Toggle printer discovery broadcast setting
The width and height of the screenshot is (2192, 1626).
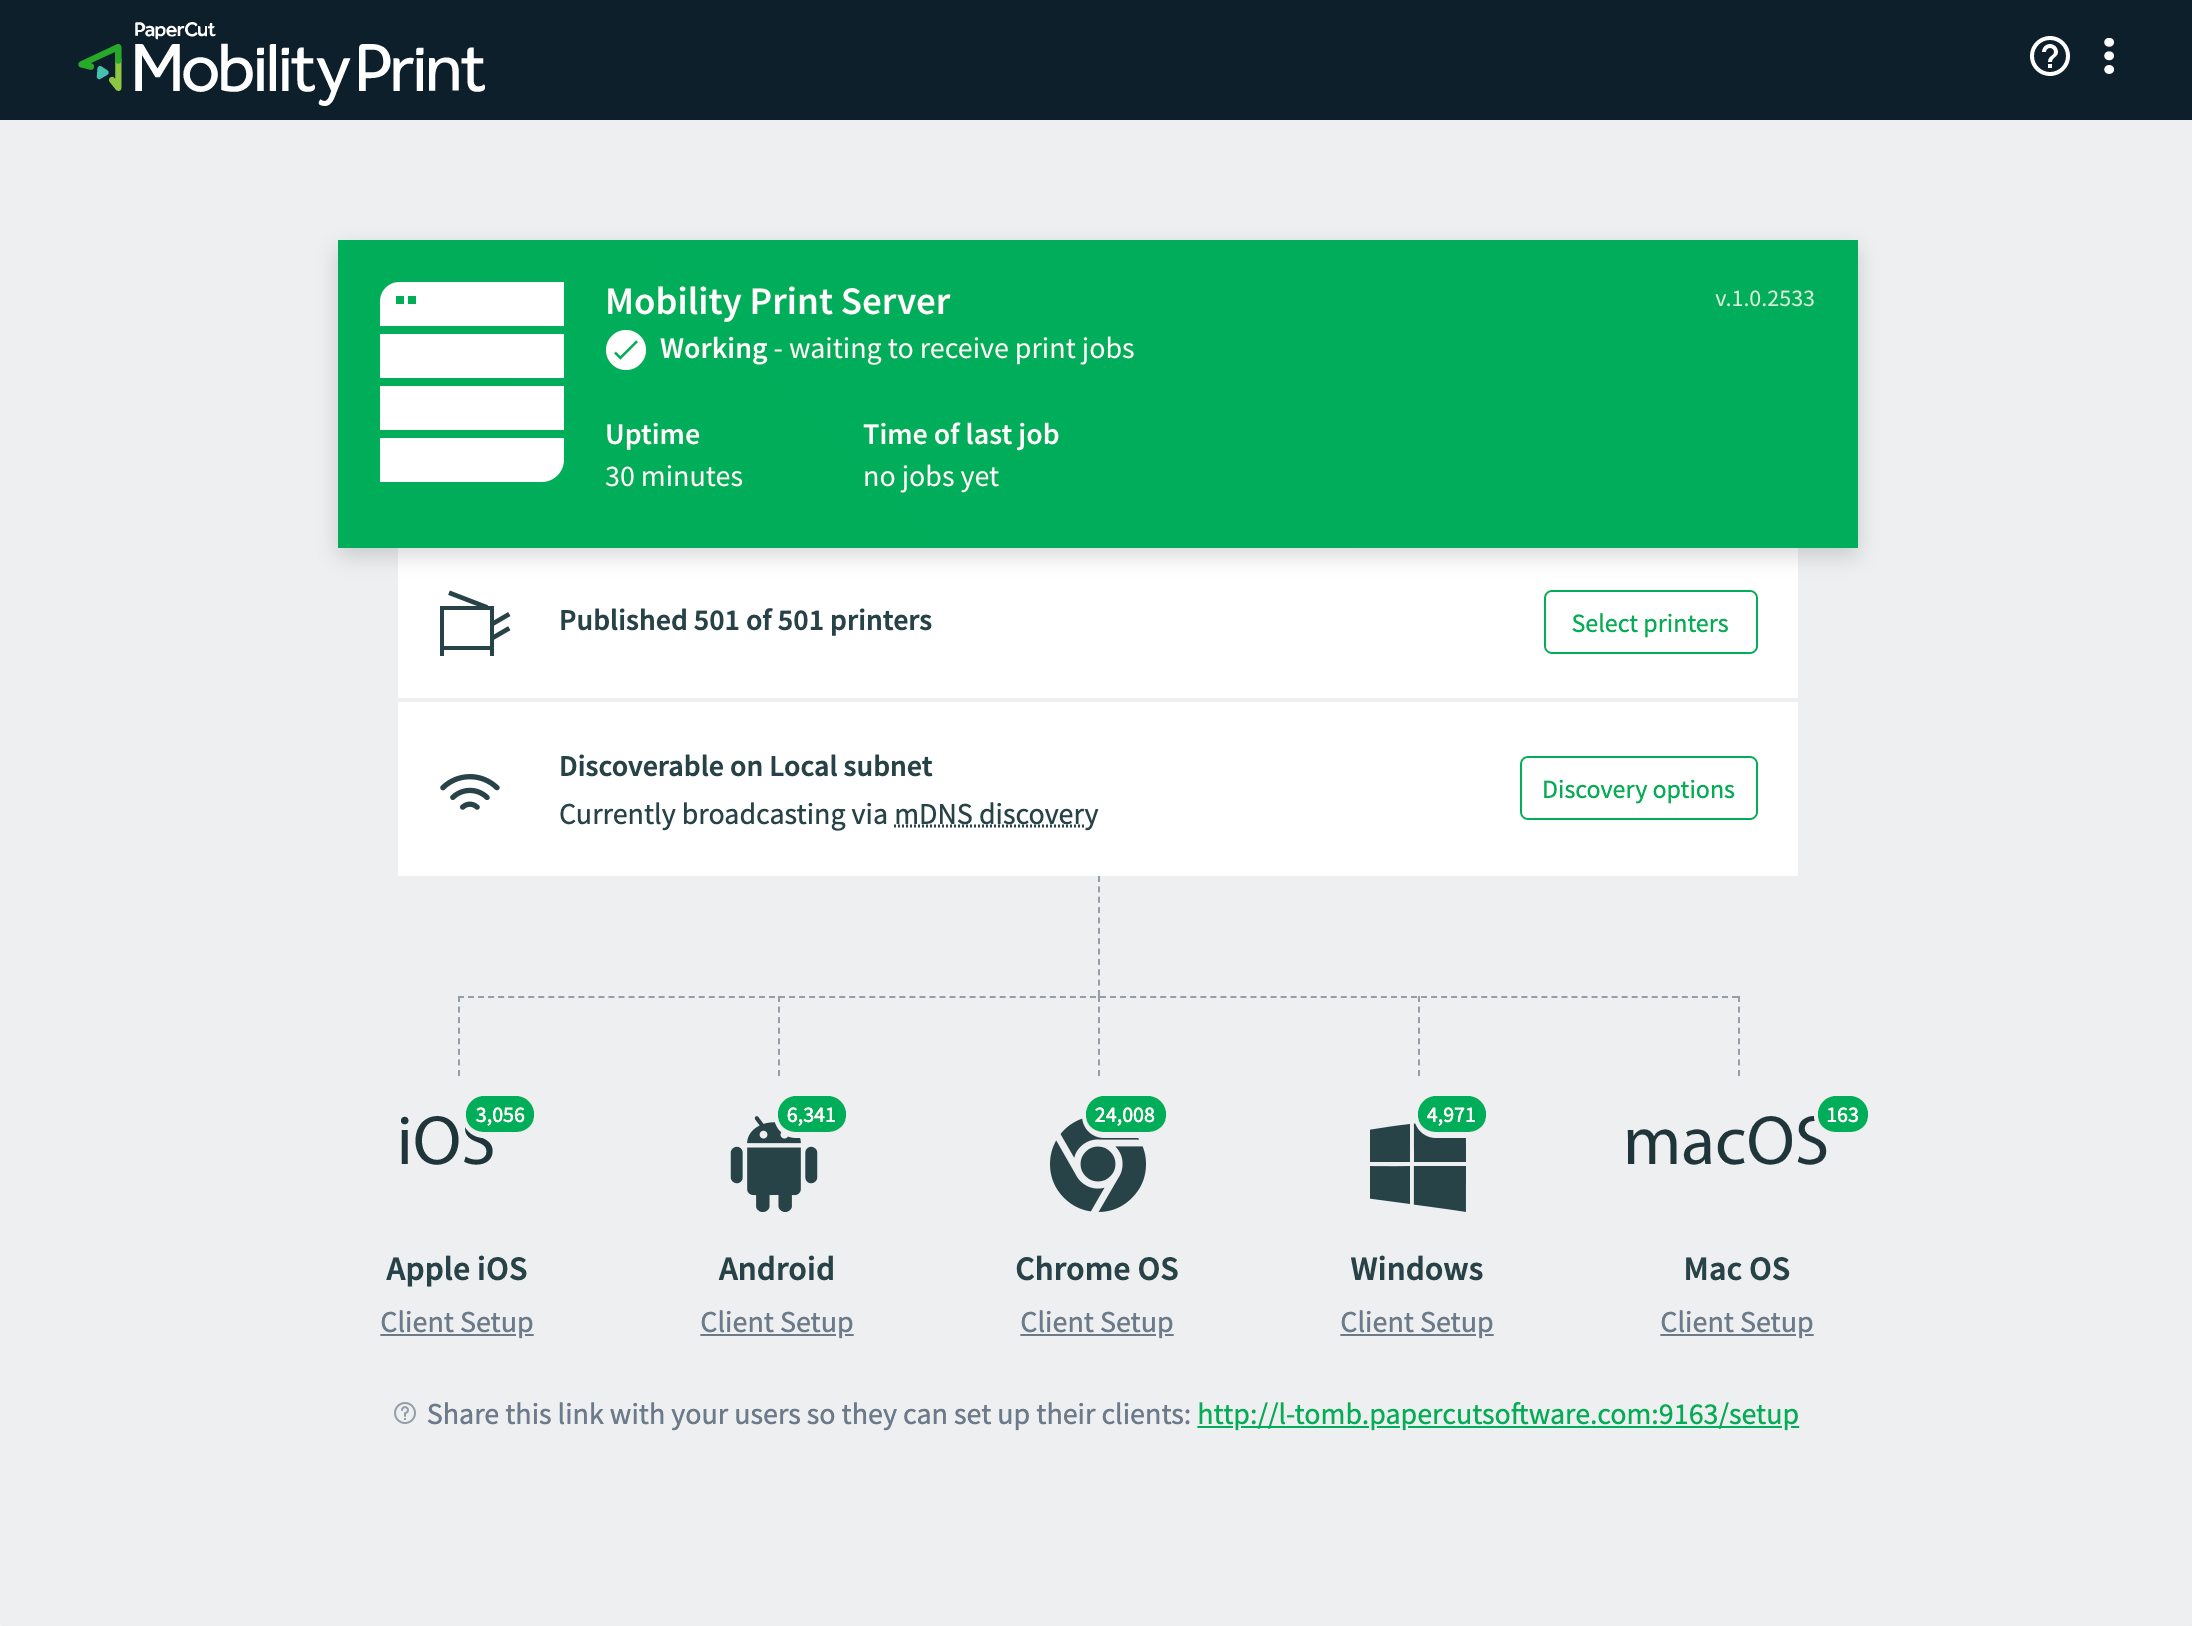[x=1637, y=787]
